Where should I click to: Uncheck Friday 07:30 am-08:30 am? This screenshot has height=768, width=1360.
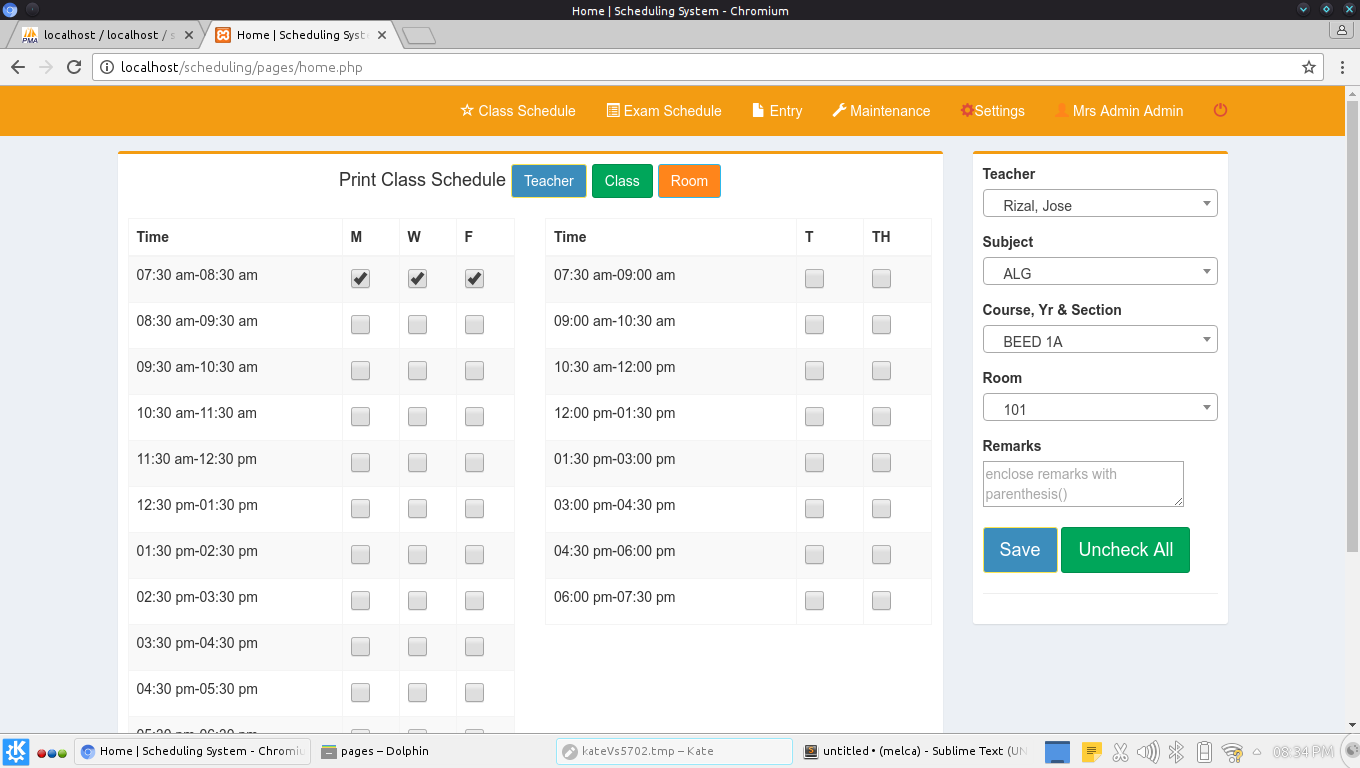click(474, 279)
